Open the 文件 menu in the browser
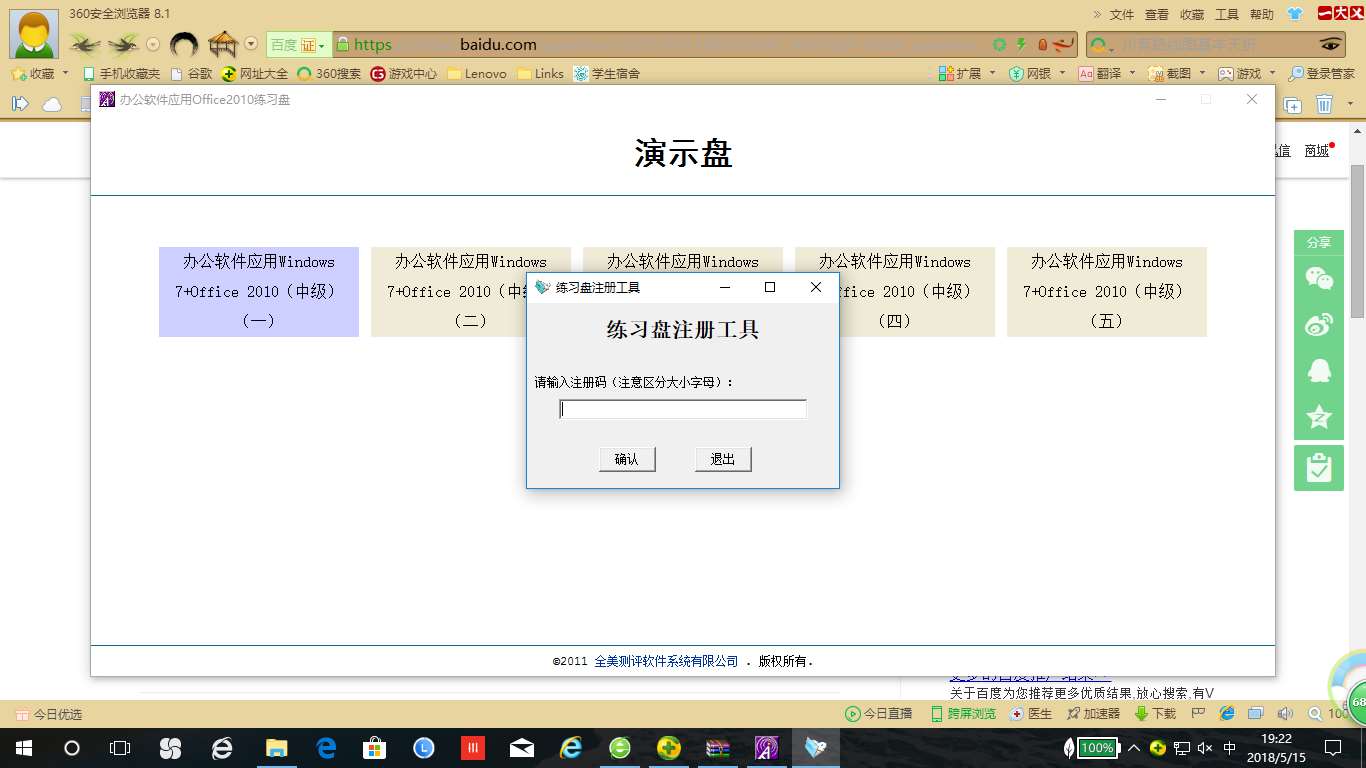1366x768 pixels. click(1122, 14)
